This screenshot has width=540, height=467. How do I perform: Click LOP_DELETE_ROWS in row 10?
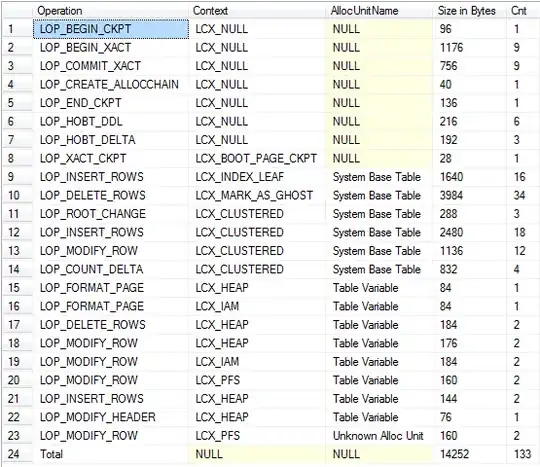[x=111, y=195]
